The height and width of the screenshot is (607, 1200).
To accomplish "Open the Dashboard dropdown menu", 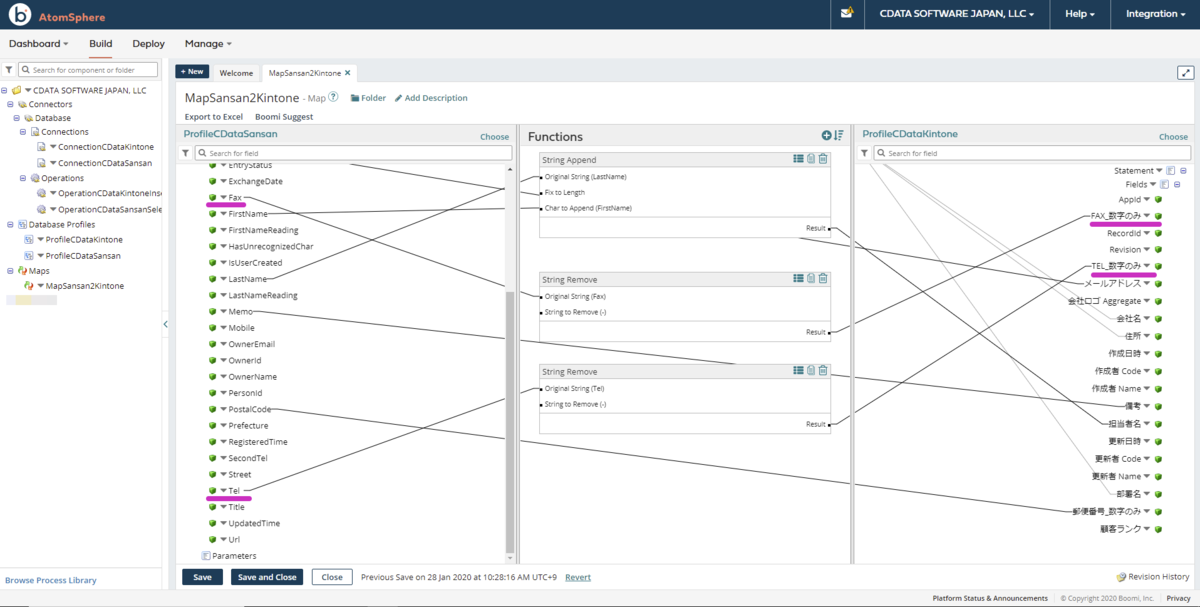I will coord(39,44).
